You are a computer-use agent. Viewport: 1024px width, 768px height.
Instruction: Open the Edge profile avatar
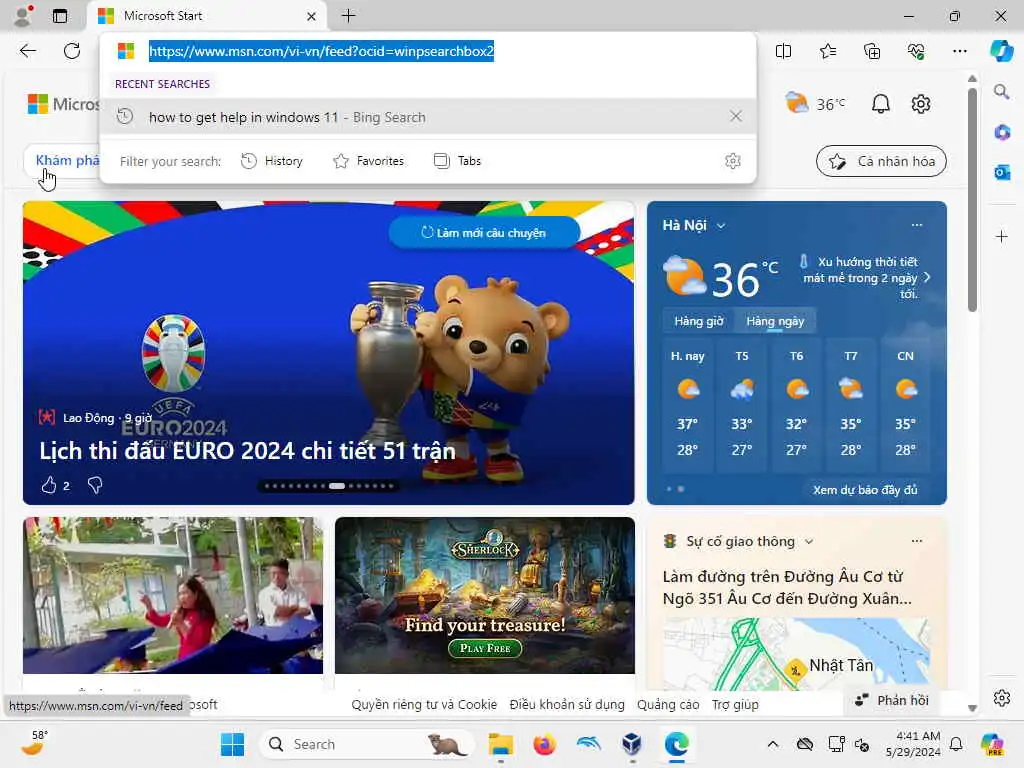pyautogui.click(x=23, y=15)
